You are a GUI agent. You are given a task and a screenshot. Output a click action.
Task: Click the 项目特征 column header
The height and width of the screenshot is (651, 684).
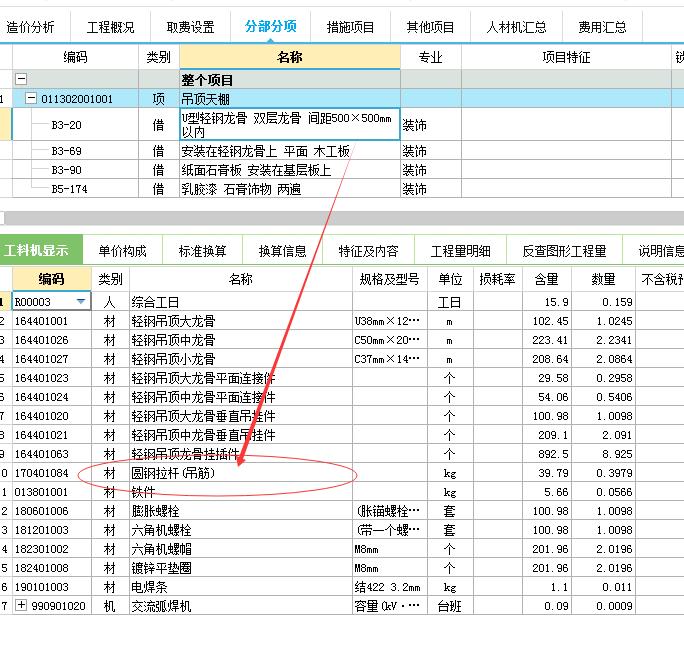coord(566,57)
